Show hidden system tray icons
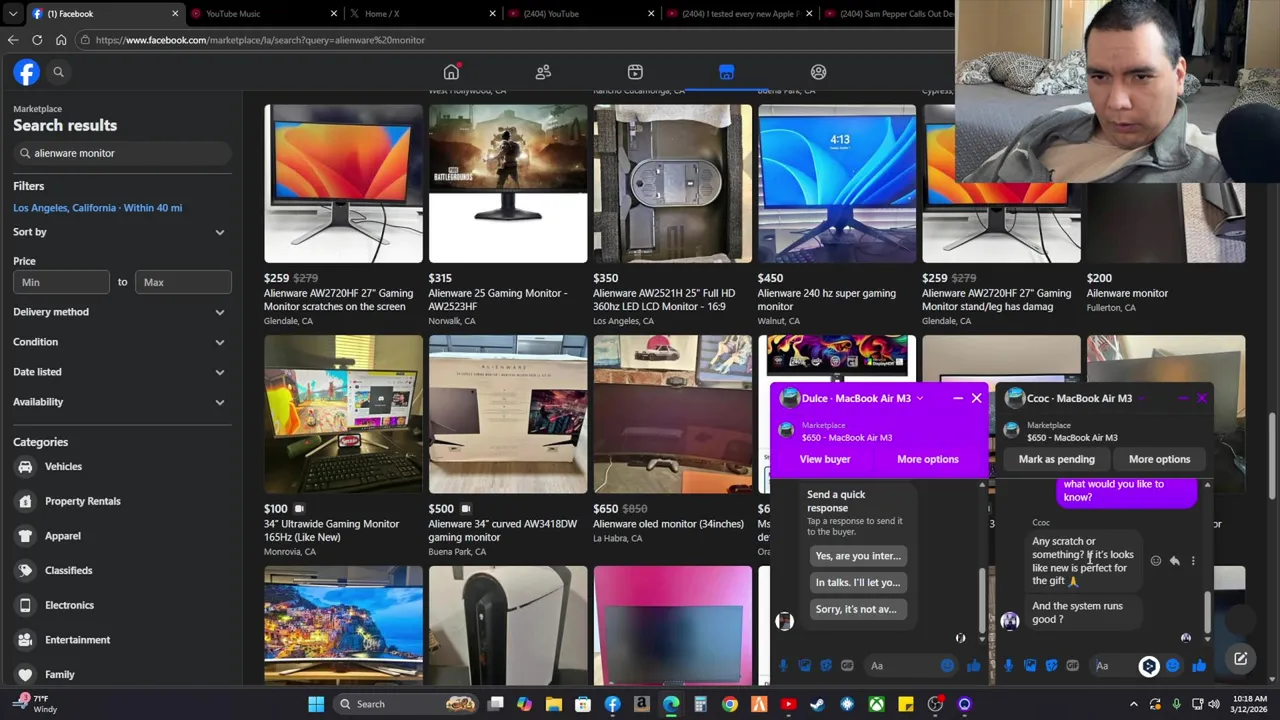1280x720 pixels. (1133, 704)
